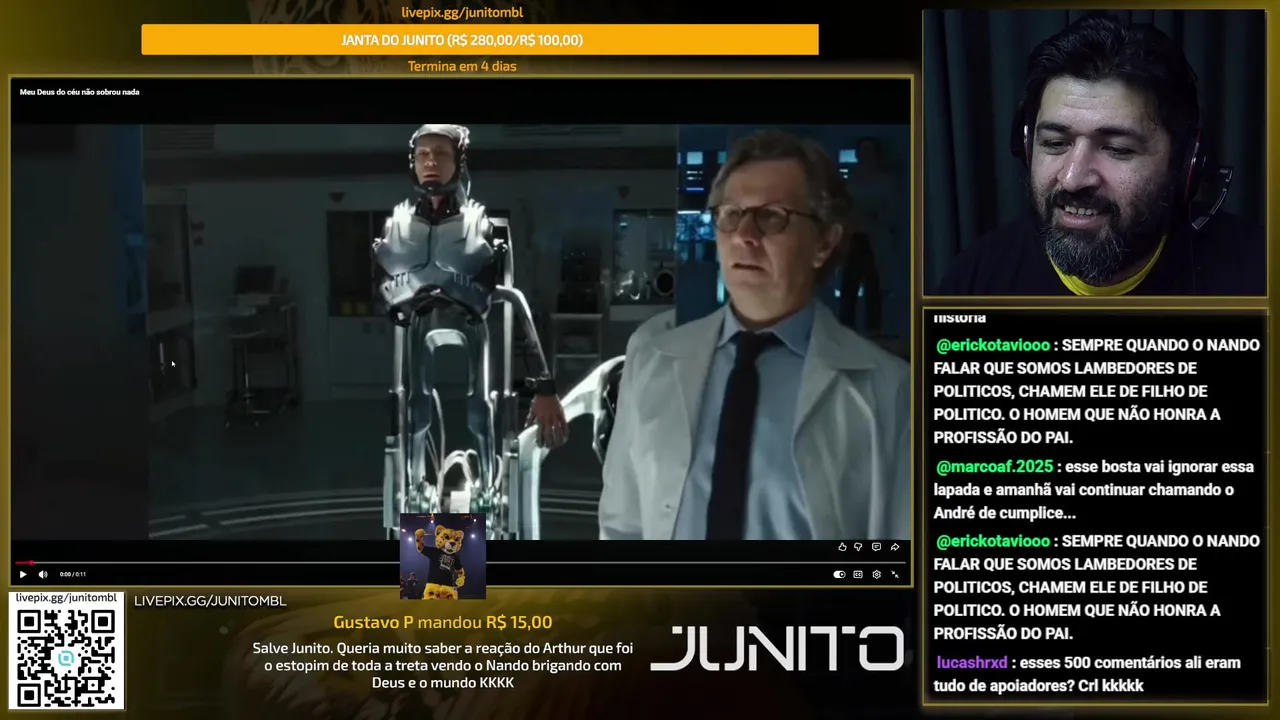1280x720 pixels.
Task: Open video player settings gear
Action: [x=876, y=574]
